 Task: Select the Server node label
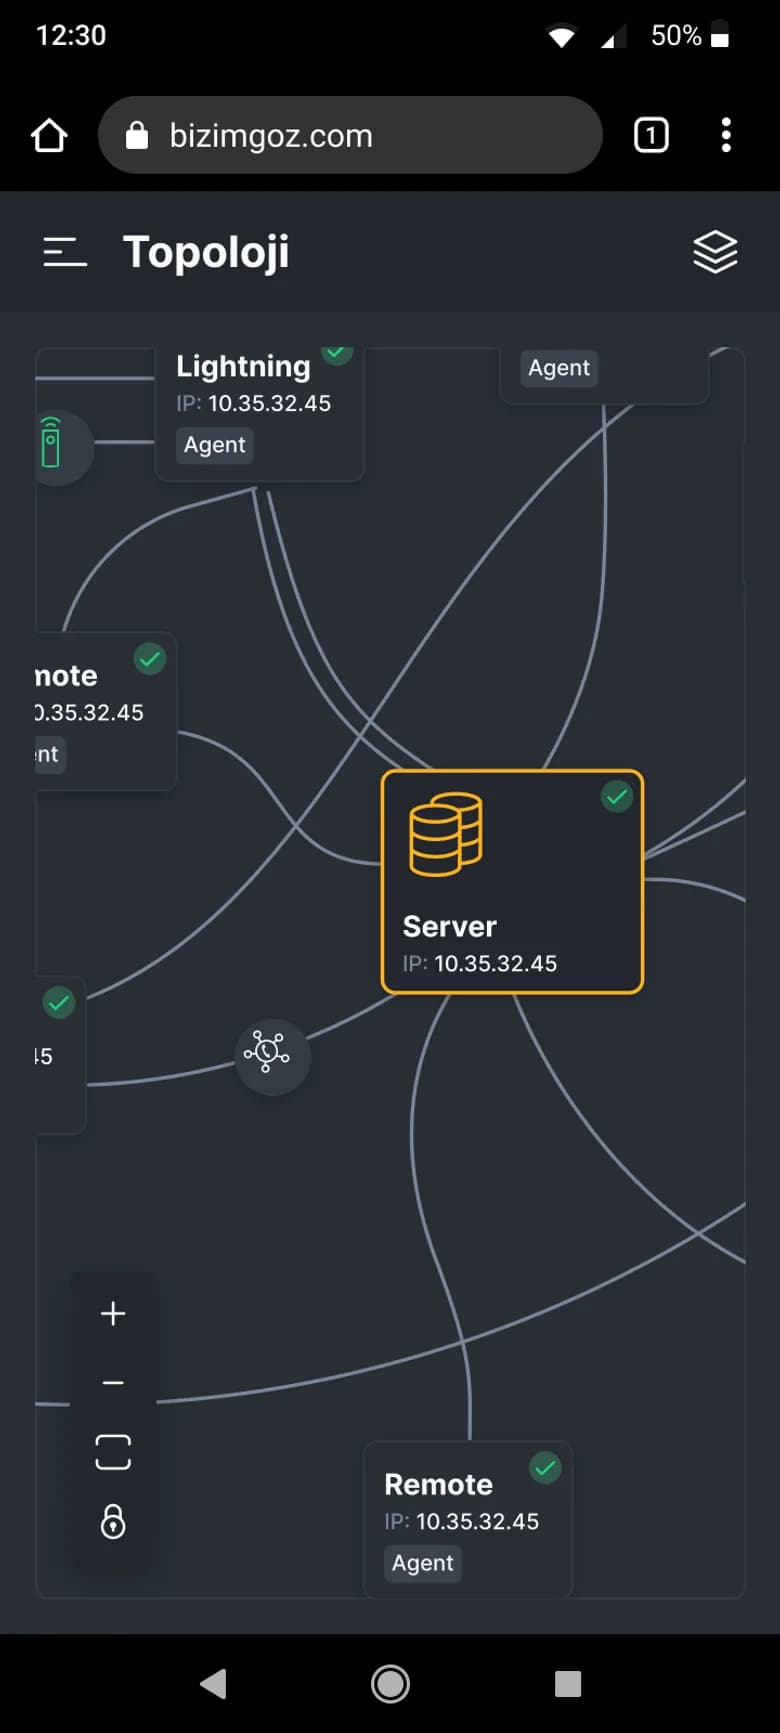click(449, 926)
